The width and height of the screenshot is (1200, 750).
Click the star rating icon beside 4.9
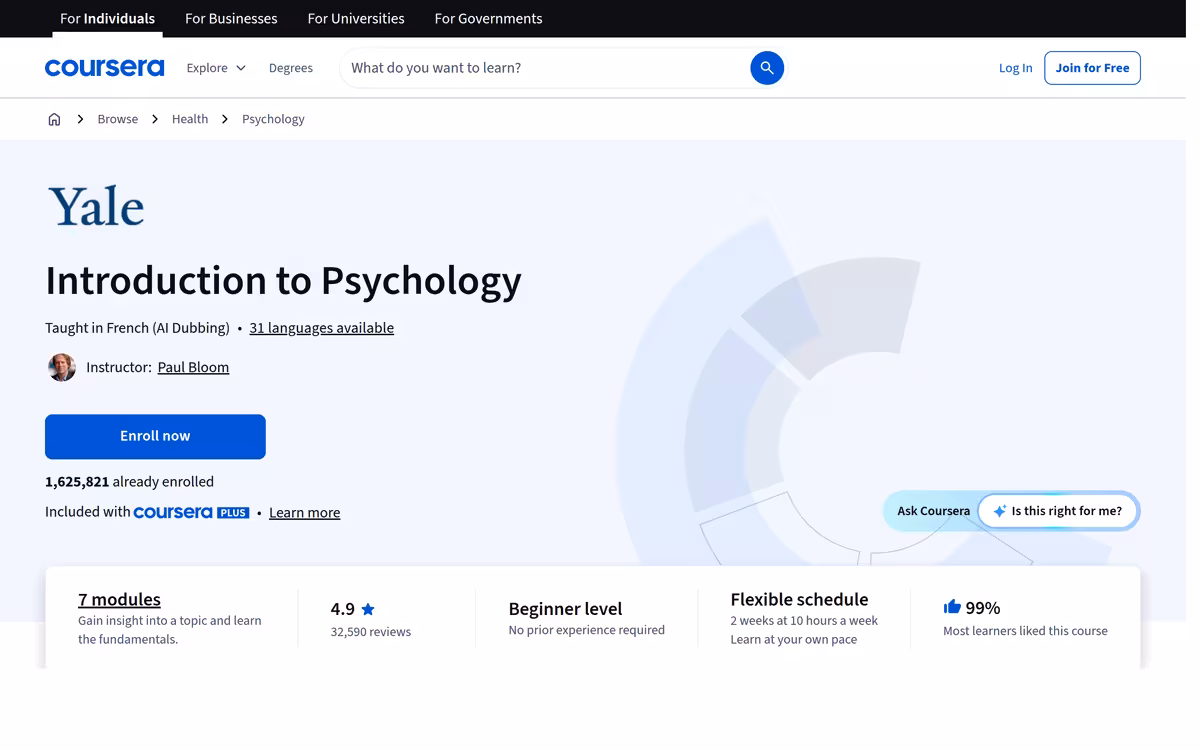tap(368, 609)
